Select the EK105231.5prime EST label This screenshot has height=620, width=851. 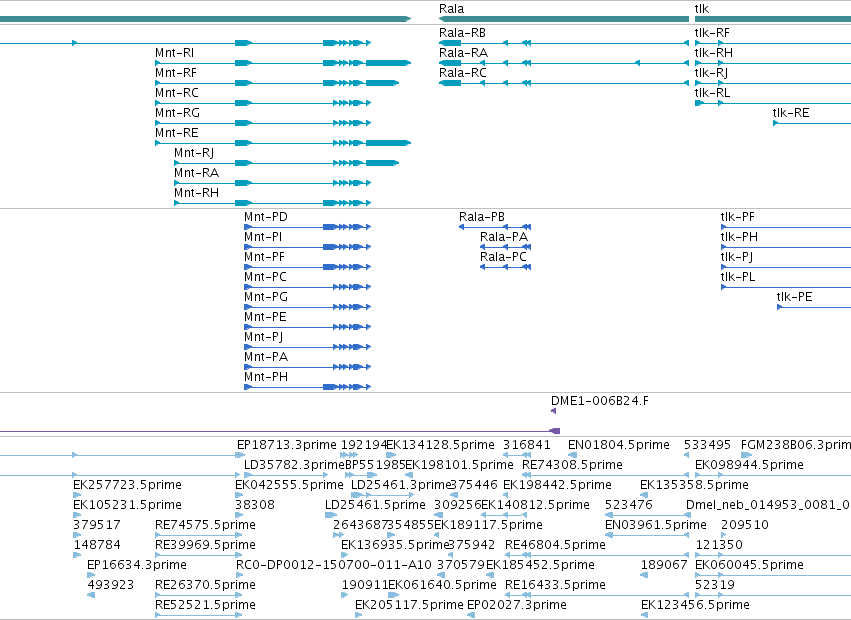tap(128, 505)
